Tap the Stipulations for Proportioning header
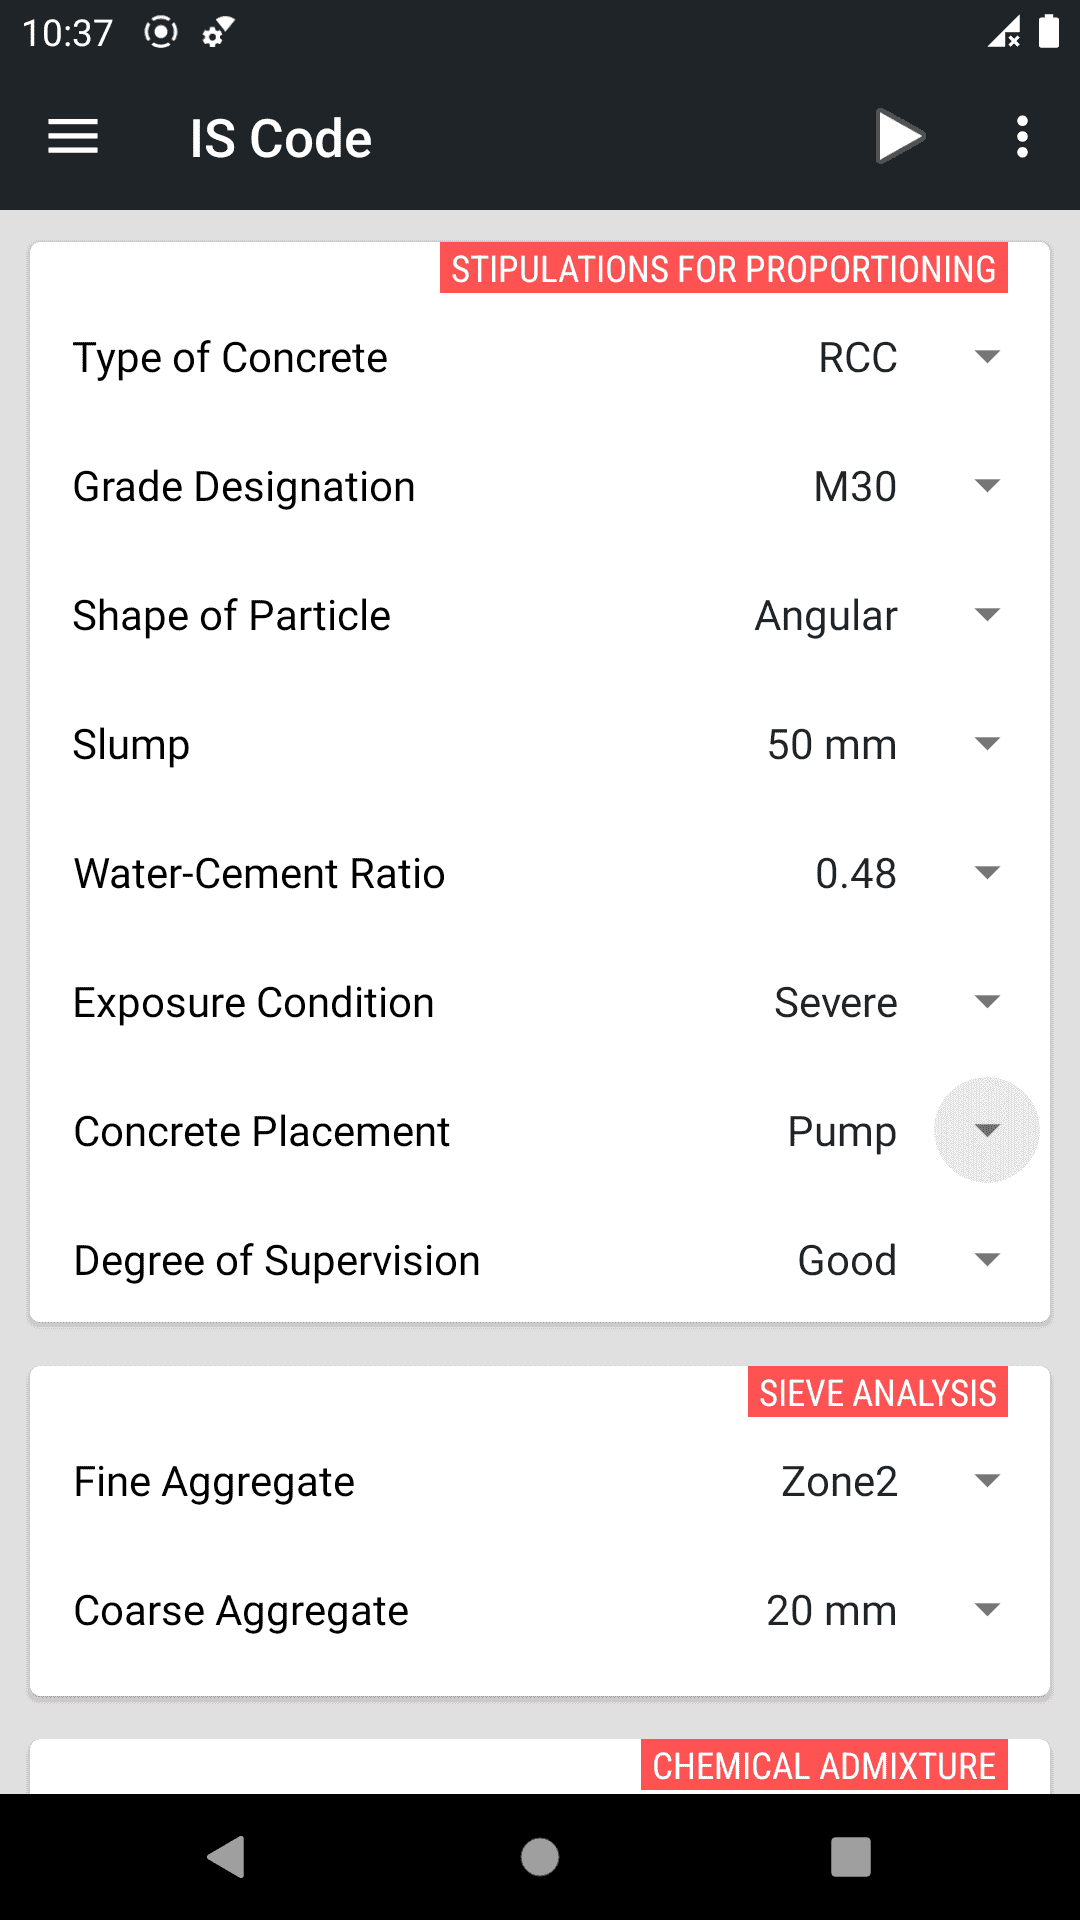The width and height of the screenshot is (1080, 1920). [x=723, y=269]
